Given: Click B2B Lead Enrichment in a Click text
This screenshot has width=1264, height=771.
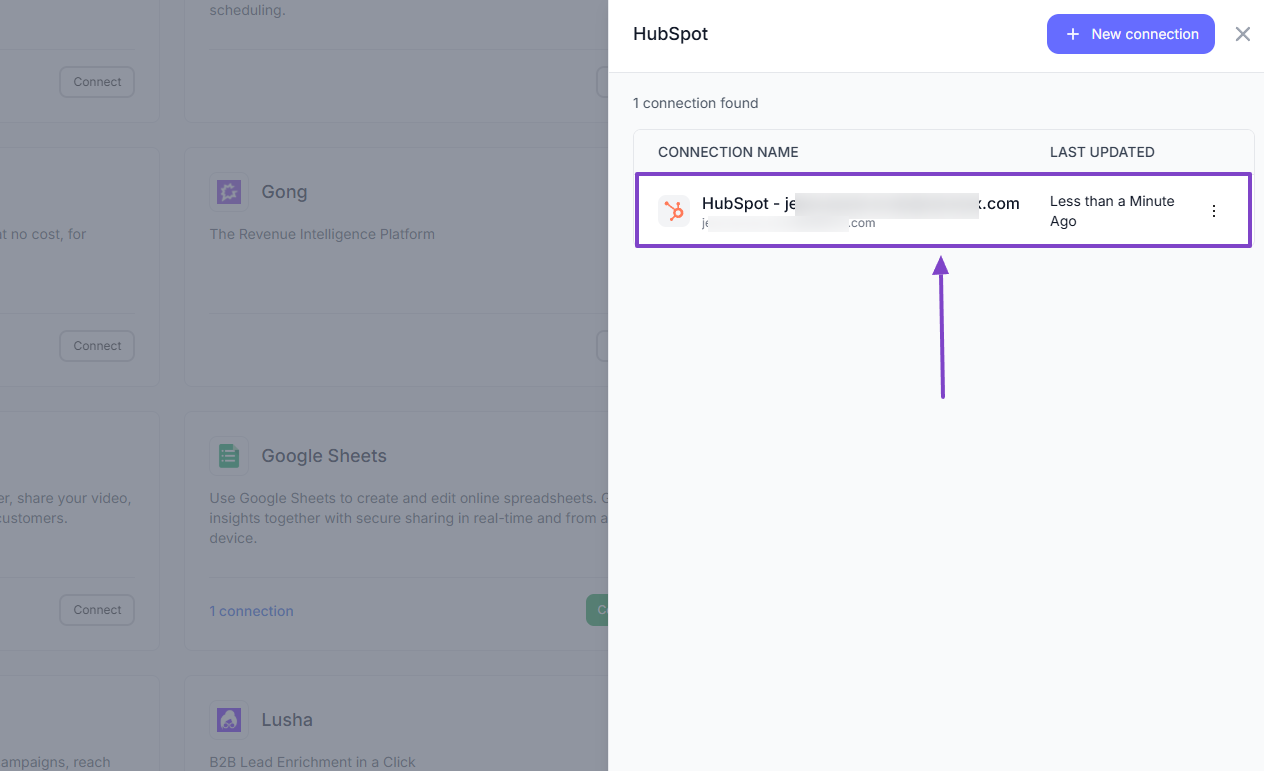Looking at the screenshot, I should coord(312,762).
